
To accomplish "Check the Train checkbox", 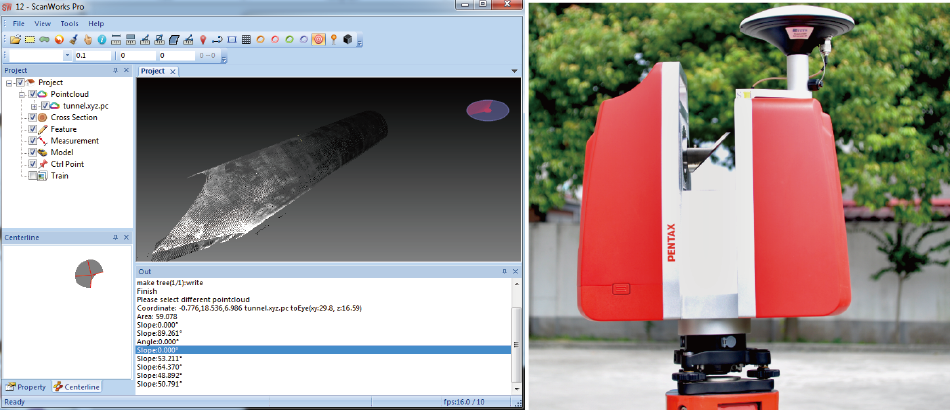I will tap(33, 176).
